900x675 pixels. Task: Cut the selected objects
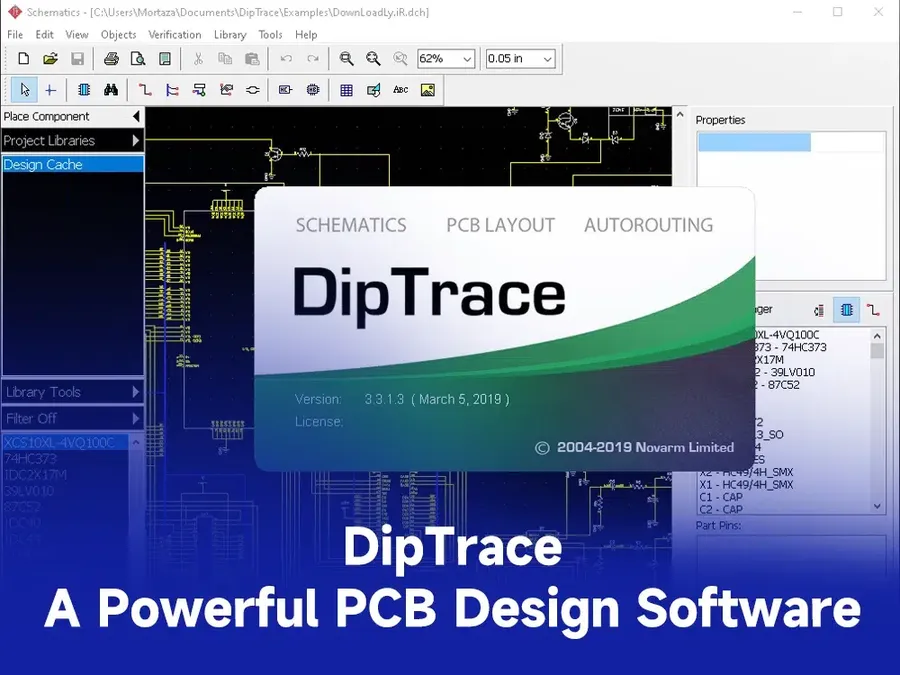click(x=198, y=59)
